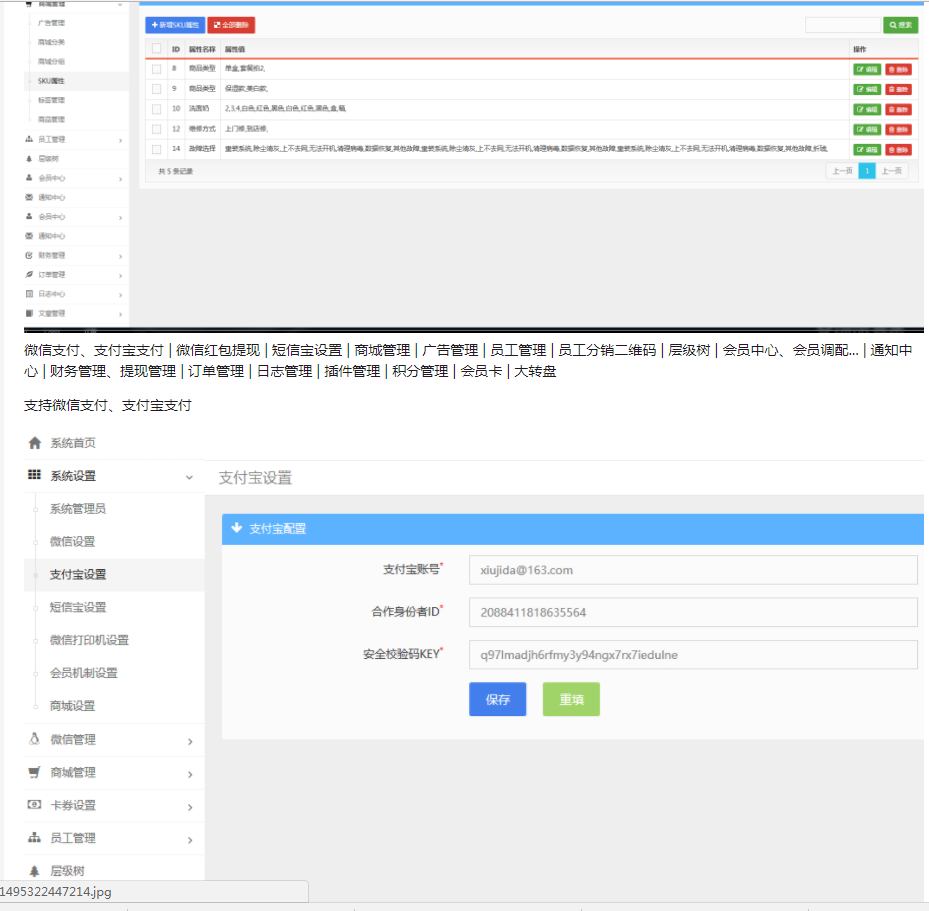Collapse the 系统设置 menu using its chevron
Screen dimensions: 929x911
tap(189, 478)
